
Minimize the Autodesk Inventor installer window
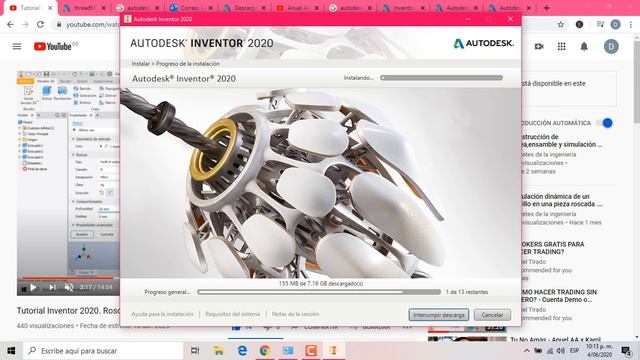coord(468,19)
